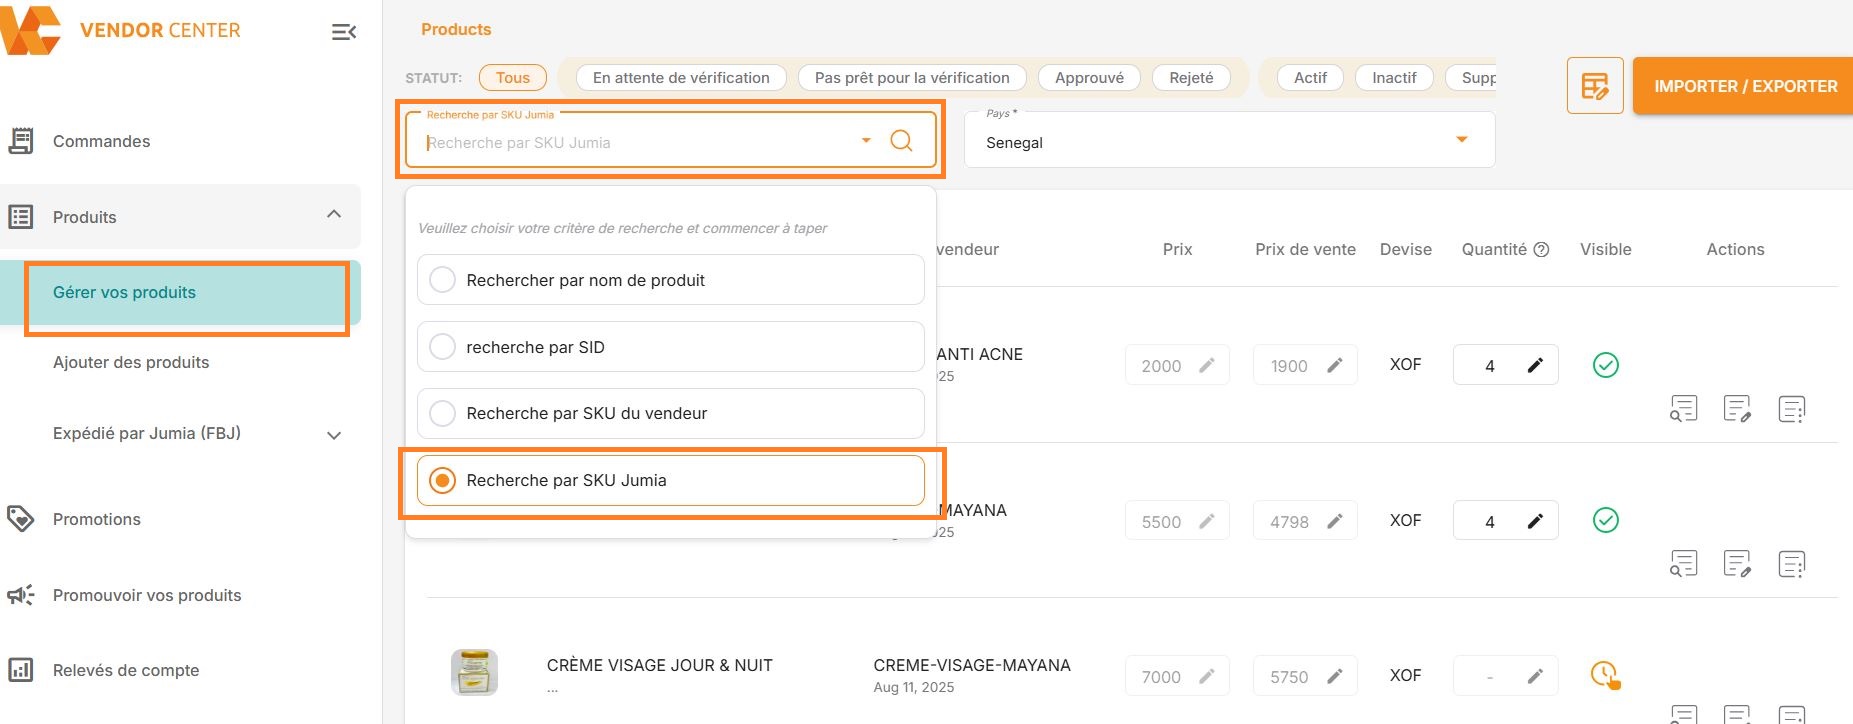
Task: Choose Recherche par SKU du vendeur option
Action: 670,413
